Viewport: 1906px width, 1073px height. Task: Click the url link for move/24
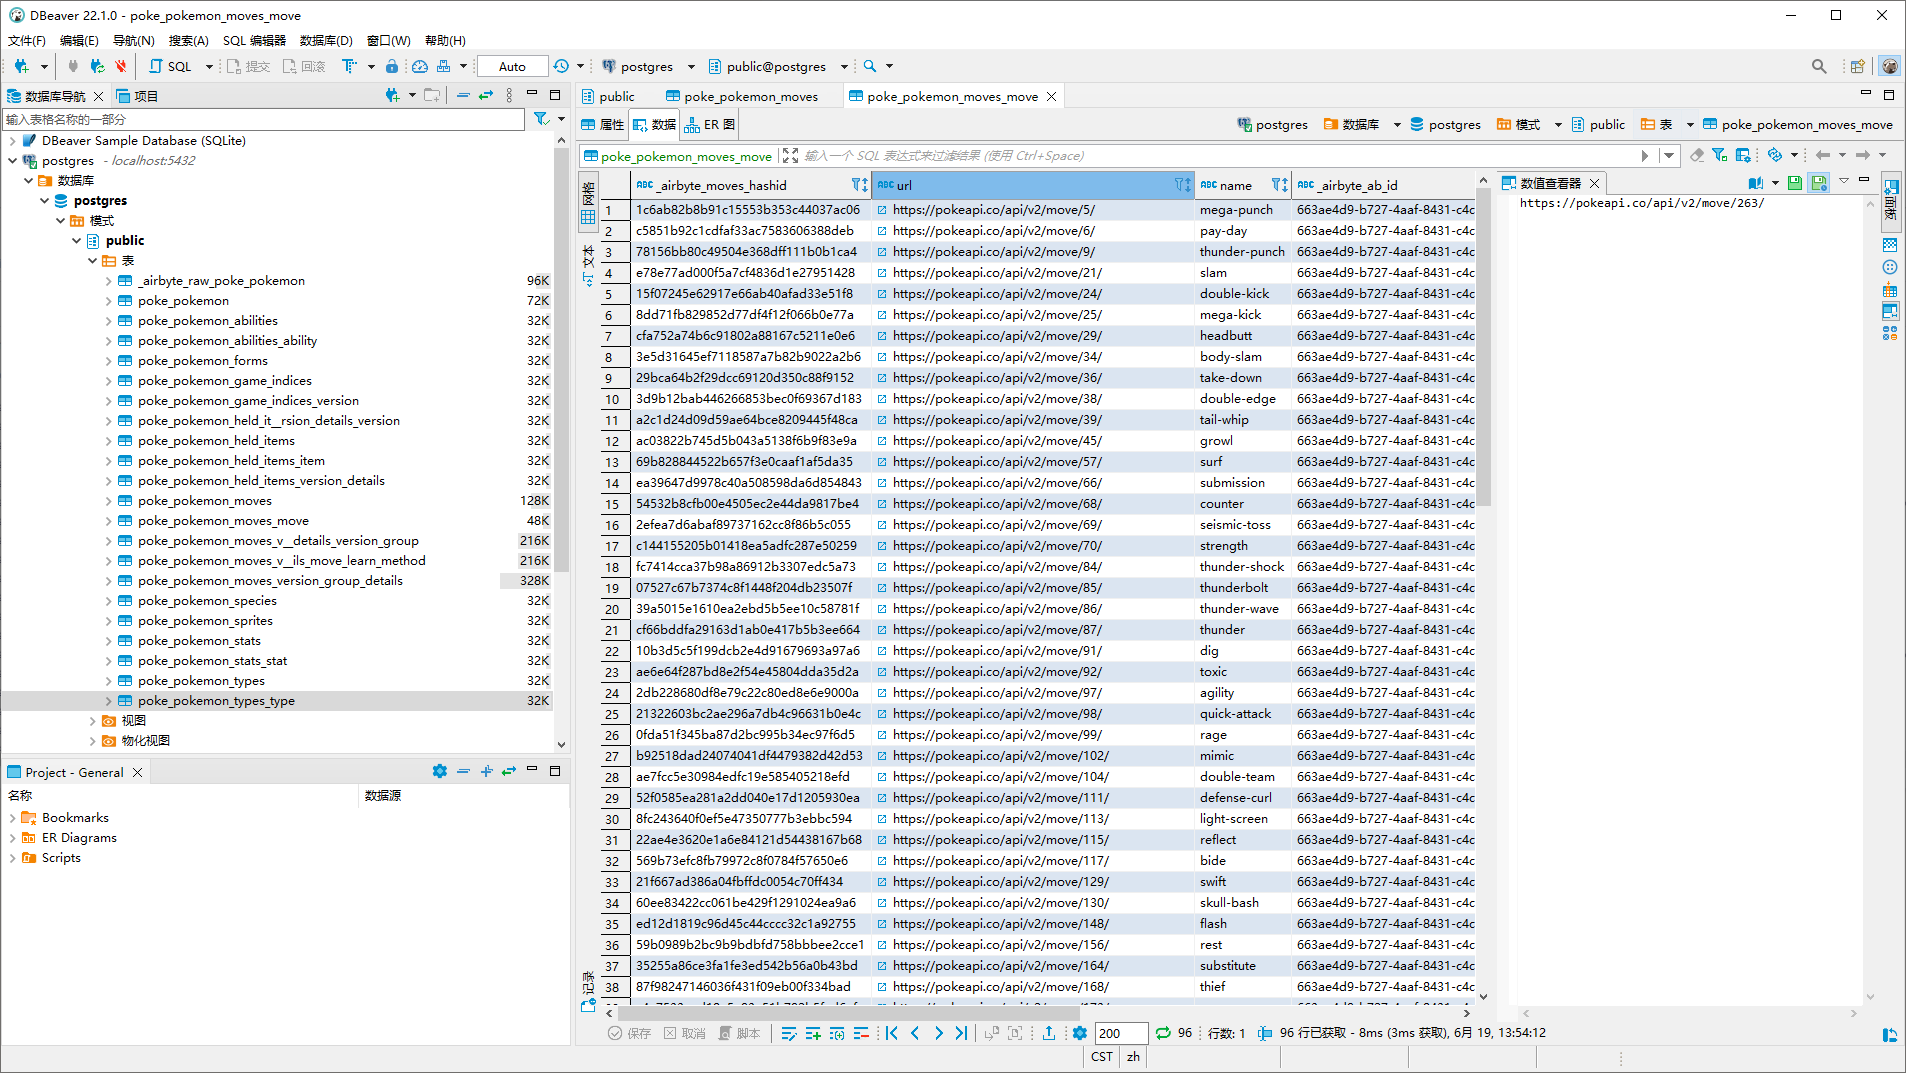pyautogui.click(x=997, y=294)
